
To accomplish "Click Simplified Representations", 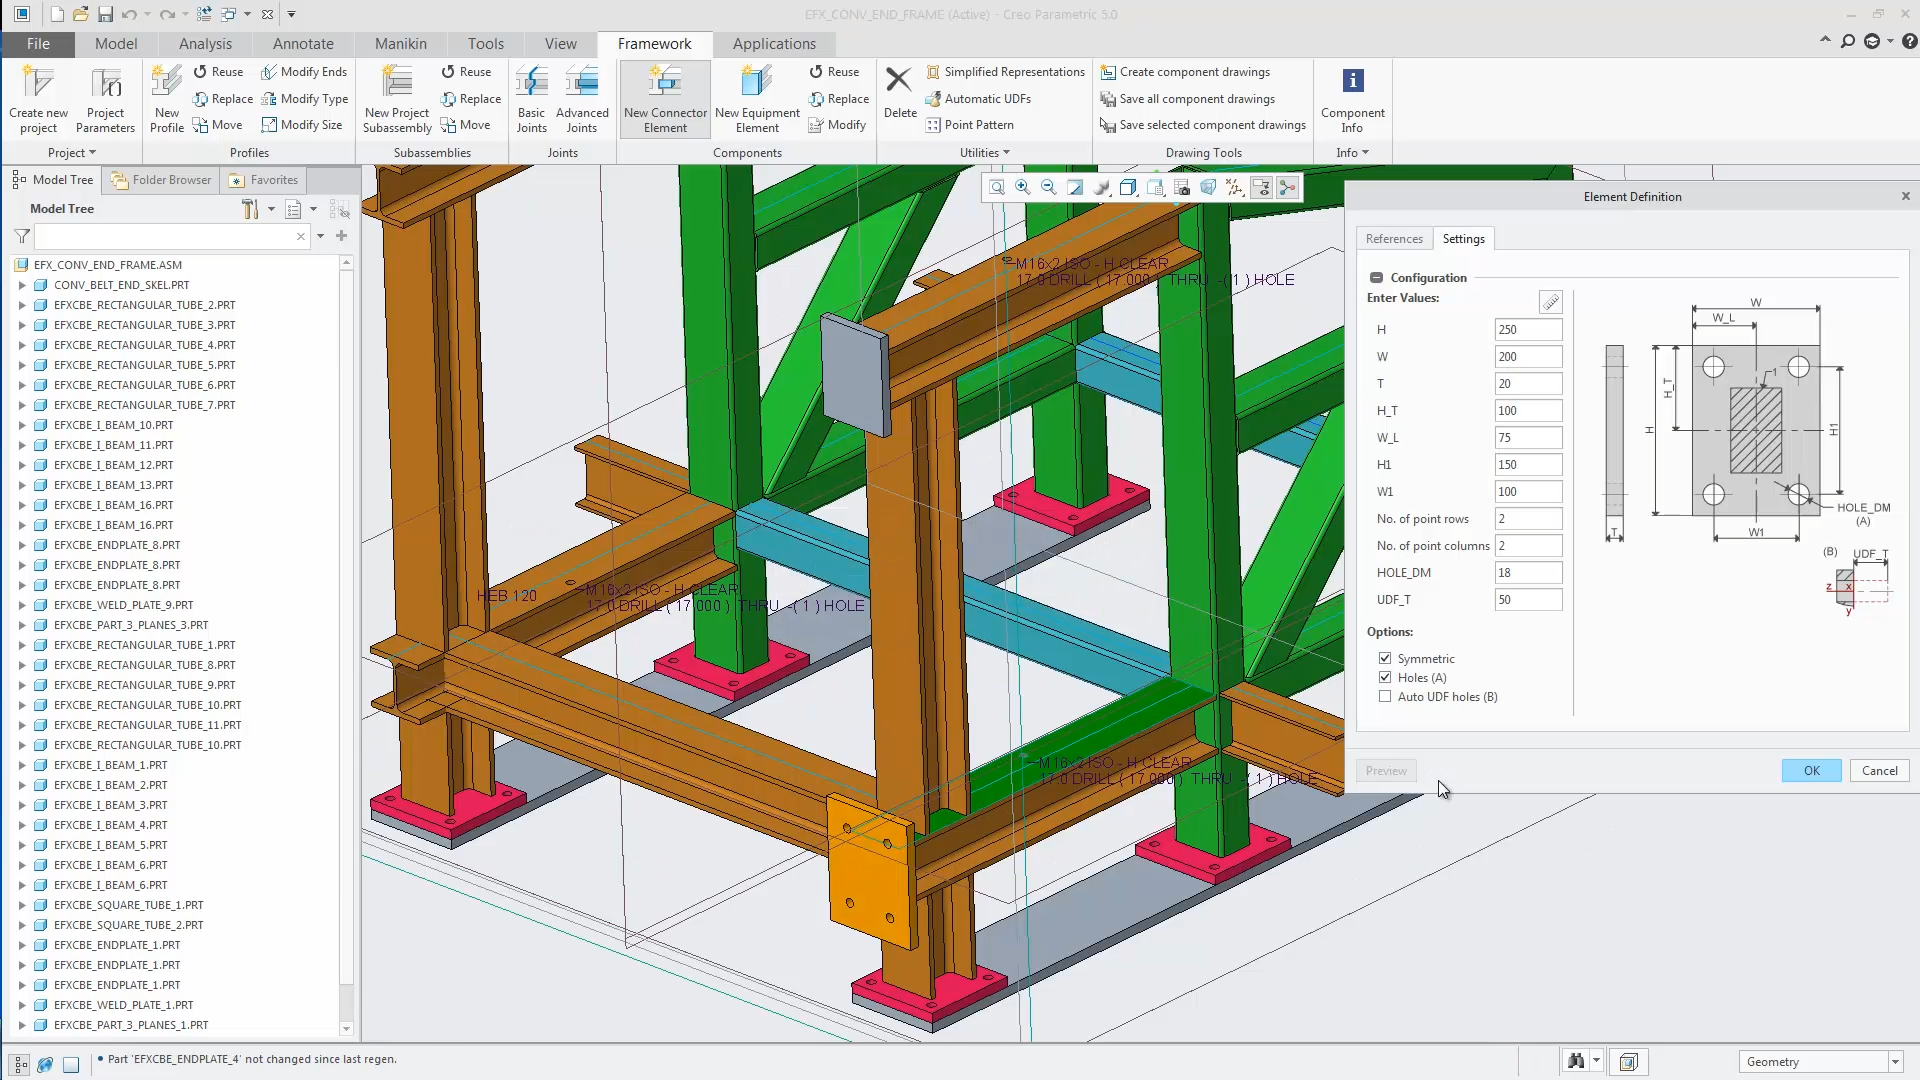I will click(x=1005, y=72).
